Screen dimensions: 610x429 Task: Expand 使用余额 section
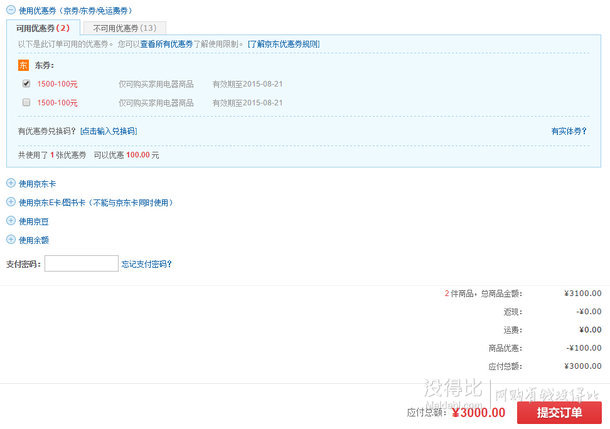11,240
